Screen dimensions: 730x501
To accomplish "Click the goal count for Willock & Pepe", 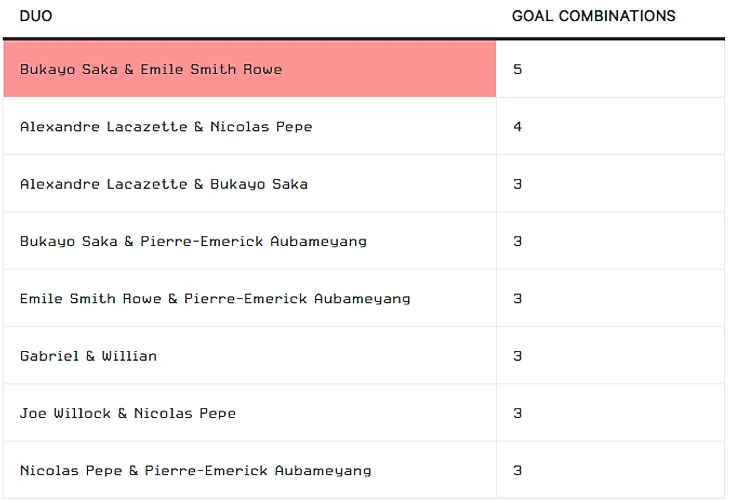I will pyautogui.click(x=517, y=413).
